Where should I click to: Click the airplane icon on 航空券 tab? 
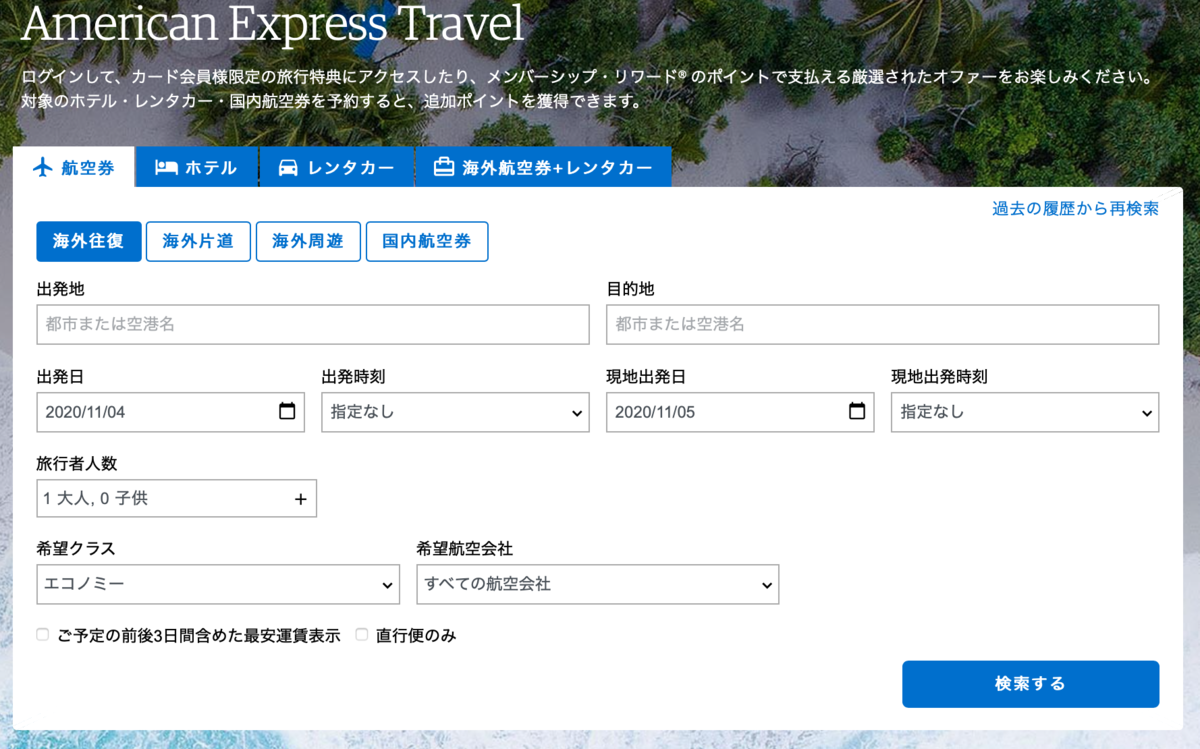(x=43, y=168)
